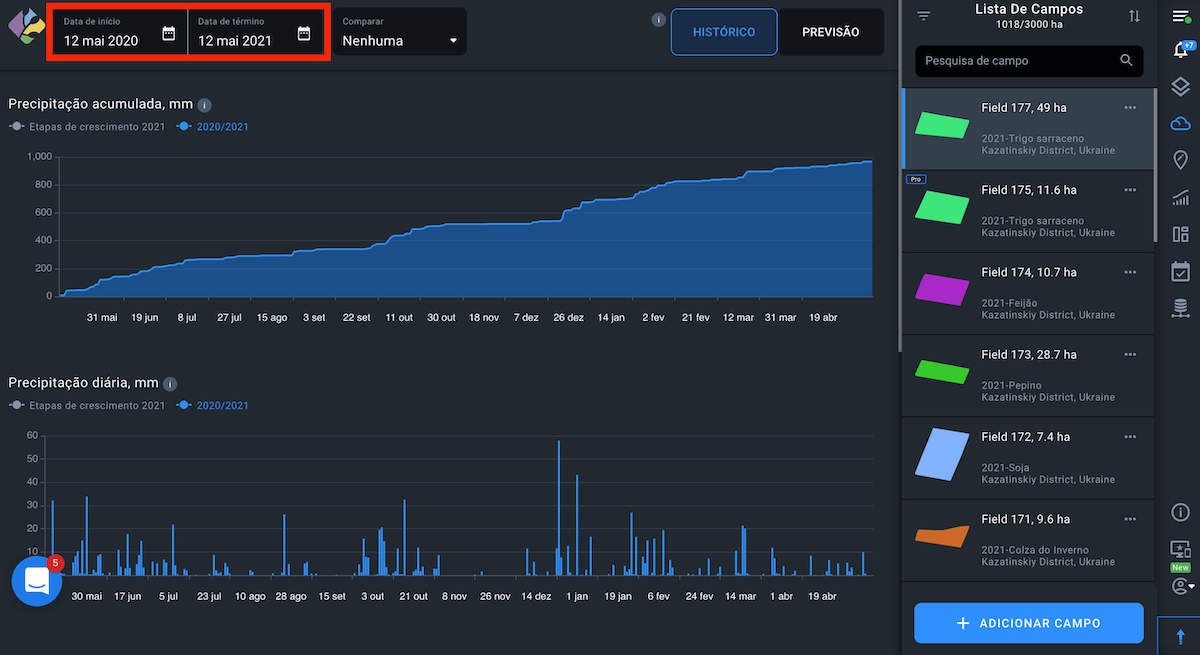Click the ADICIONAR CAMPO button

[x=1028, y=623]
